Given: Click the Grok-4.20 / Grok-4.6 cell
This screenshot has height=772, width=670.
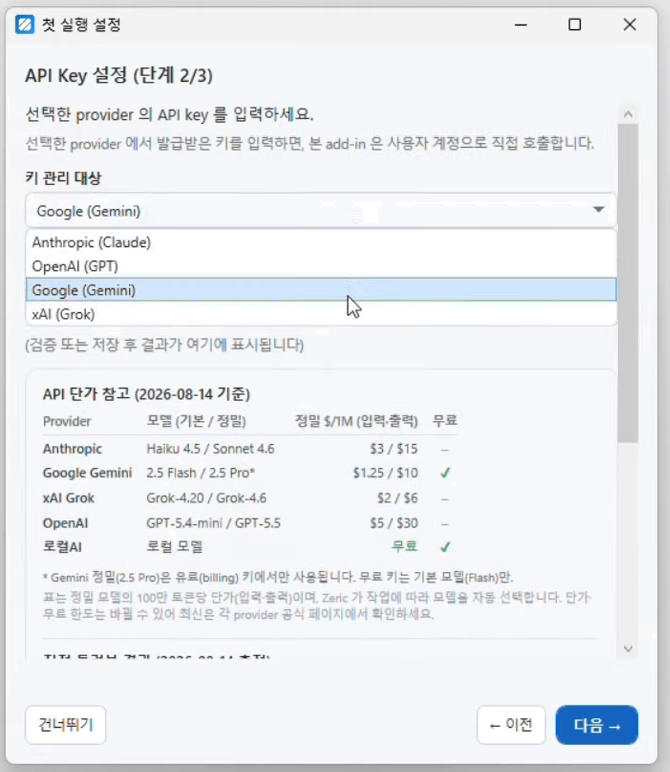Looking at the screenshot, I should click(x=206, y=498).
